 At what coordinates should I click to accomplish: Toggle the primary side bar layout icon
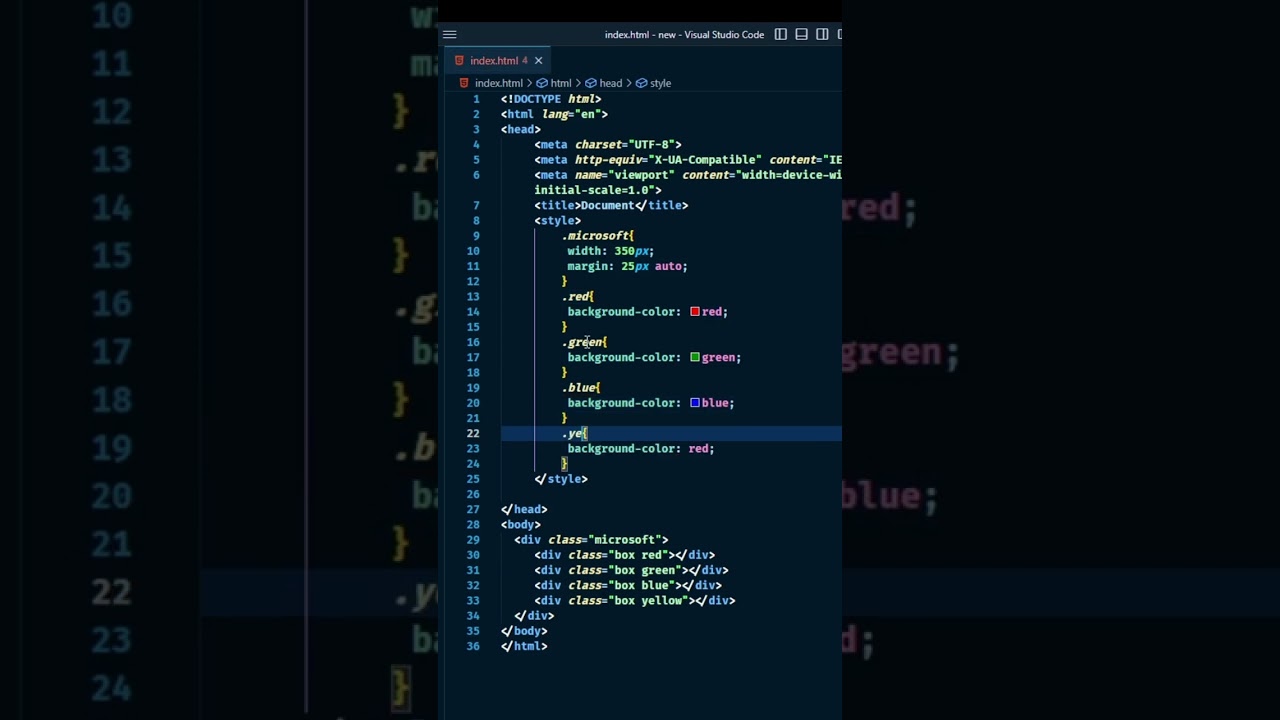coord(780,34)
